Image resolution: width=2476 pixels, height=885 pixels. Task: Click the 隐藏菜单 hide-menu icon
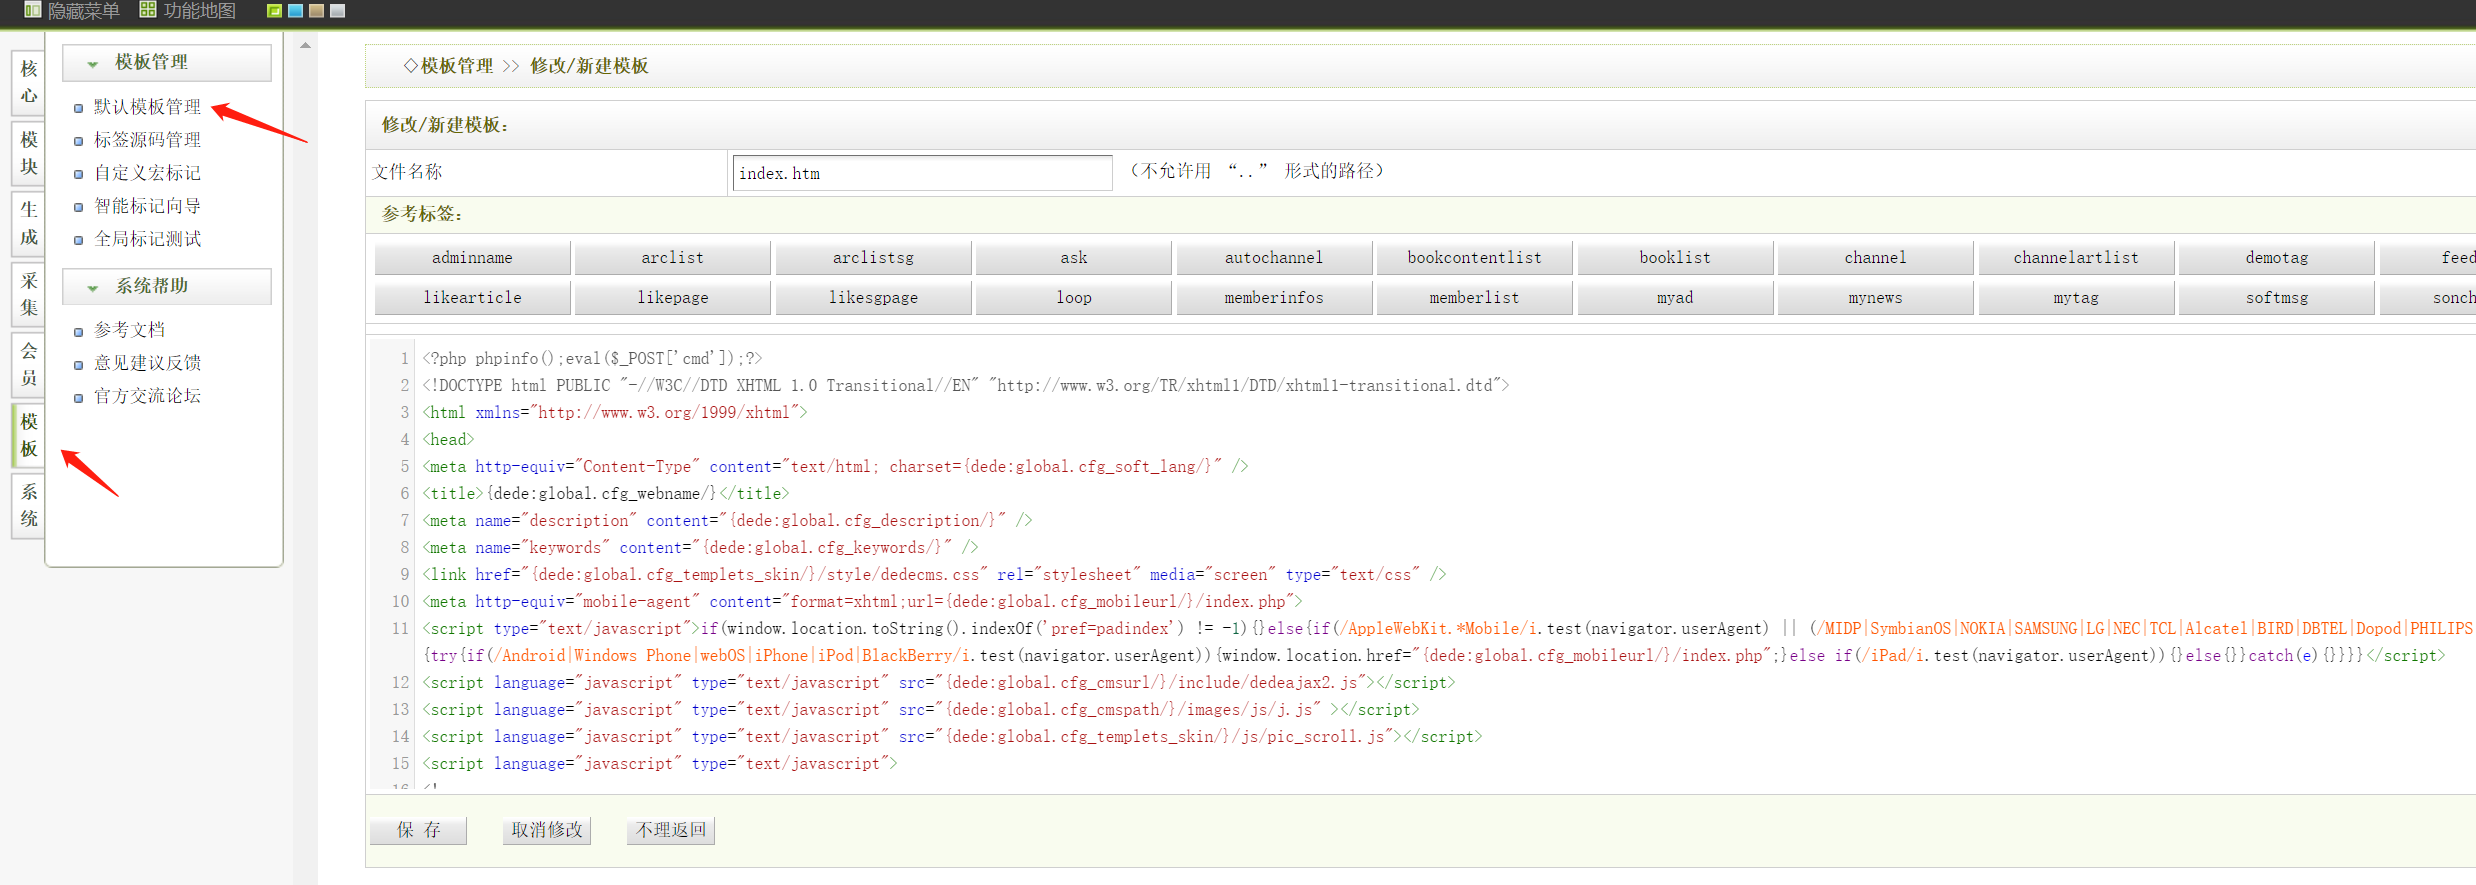32,10
